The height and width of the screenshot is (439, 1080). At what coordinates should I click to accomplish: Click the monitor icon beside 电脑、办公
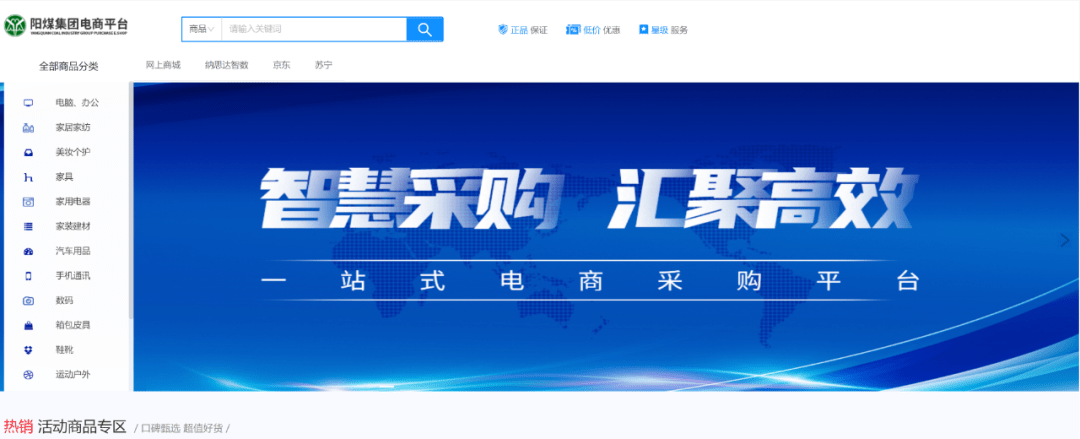(28, 103)
